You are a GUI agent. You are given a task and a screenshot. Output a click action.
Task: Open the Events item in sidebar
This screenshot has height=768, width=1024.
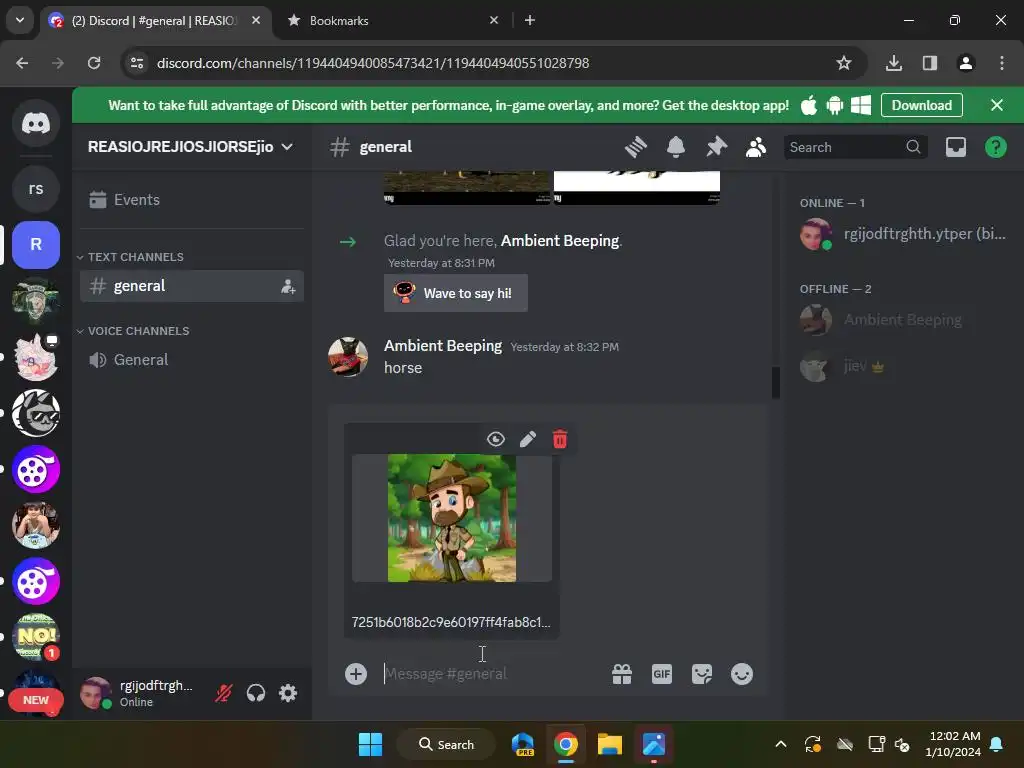[x=191, y=200]
